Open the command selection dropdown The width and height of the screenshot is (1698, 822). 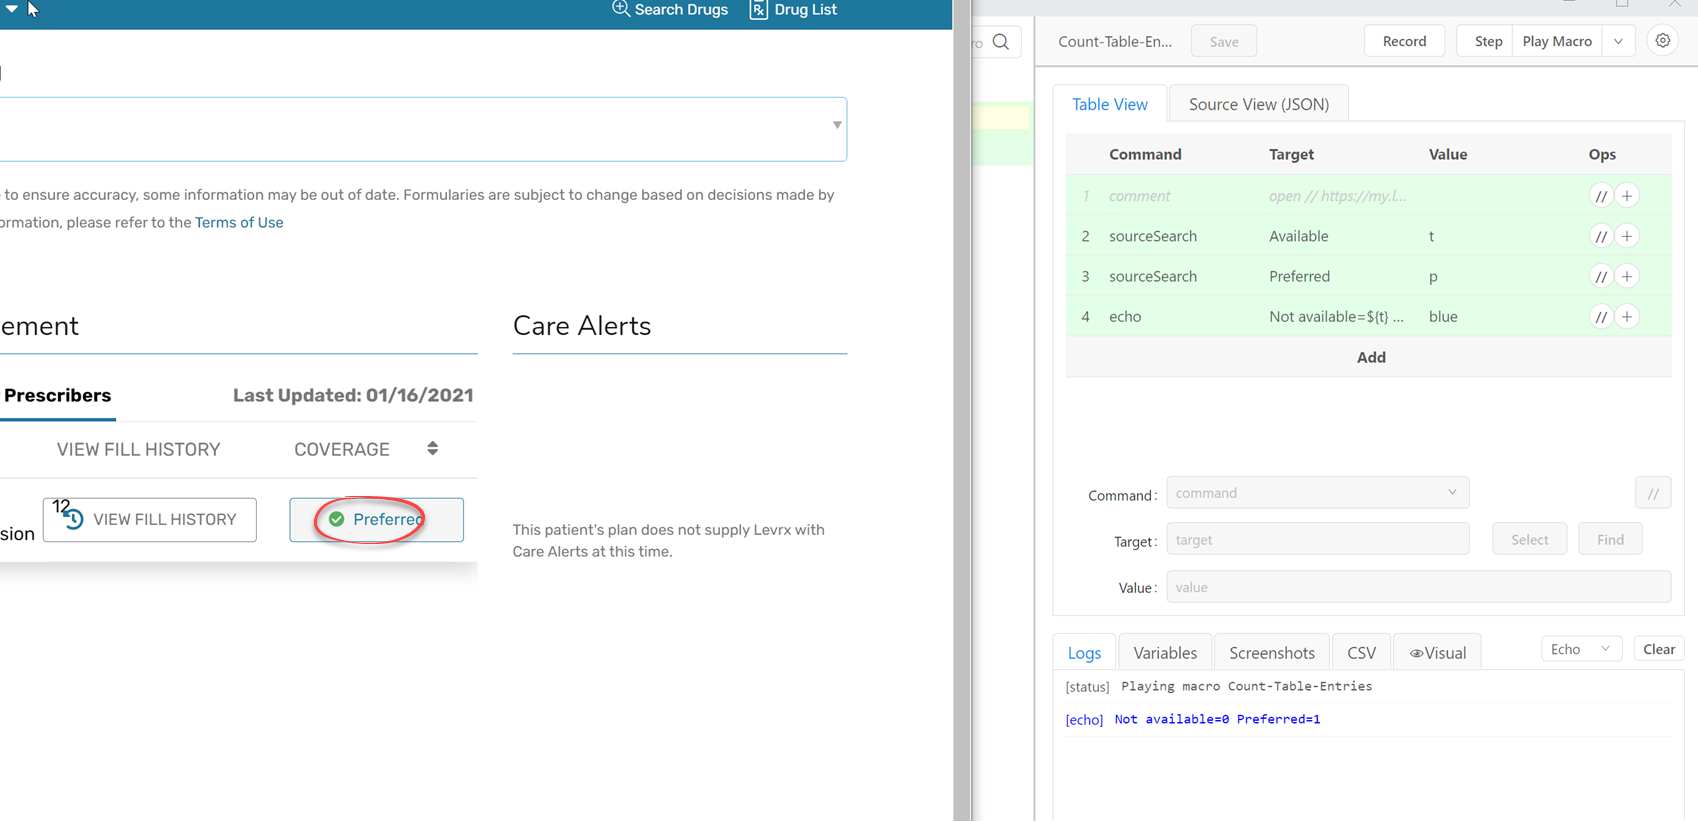1317,493
